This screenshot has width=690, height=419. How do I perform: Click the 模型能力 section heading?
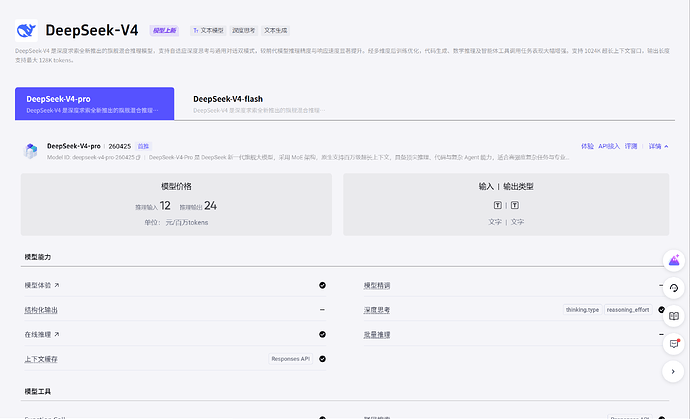click(38, 257)
